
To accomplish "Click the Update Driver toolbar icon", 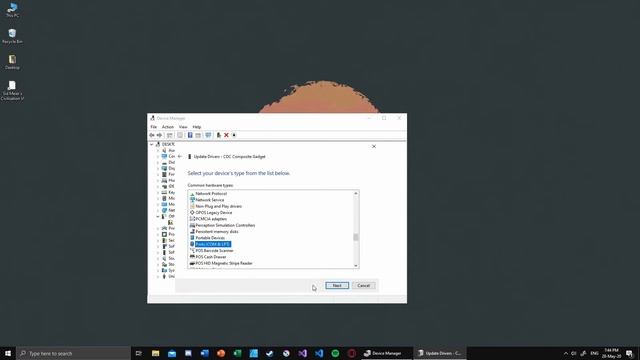I will 218,135.
